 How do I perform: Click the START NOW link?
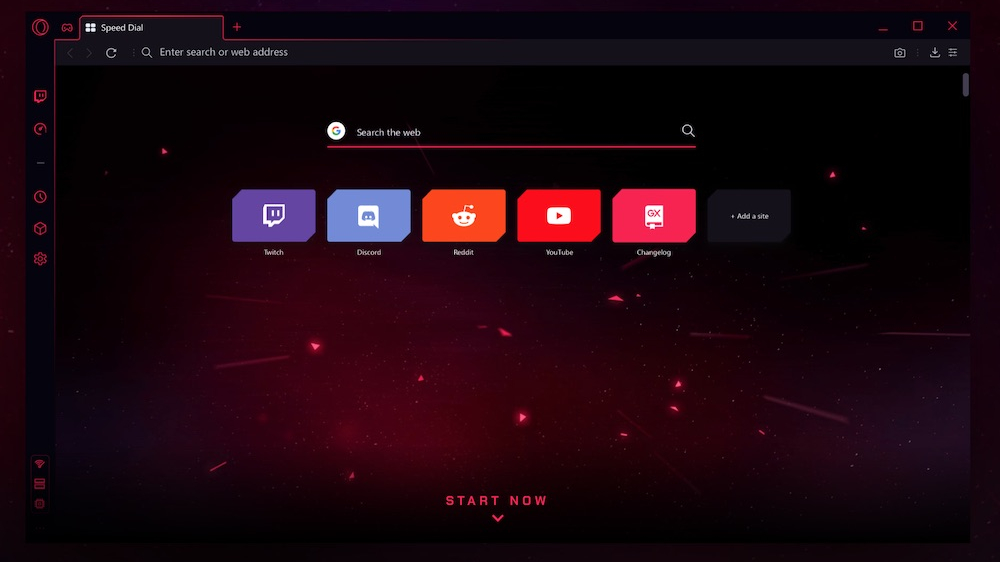497,501
